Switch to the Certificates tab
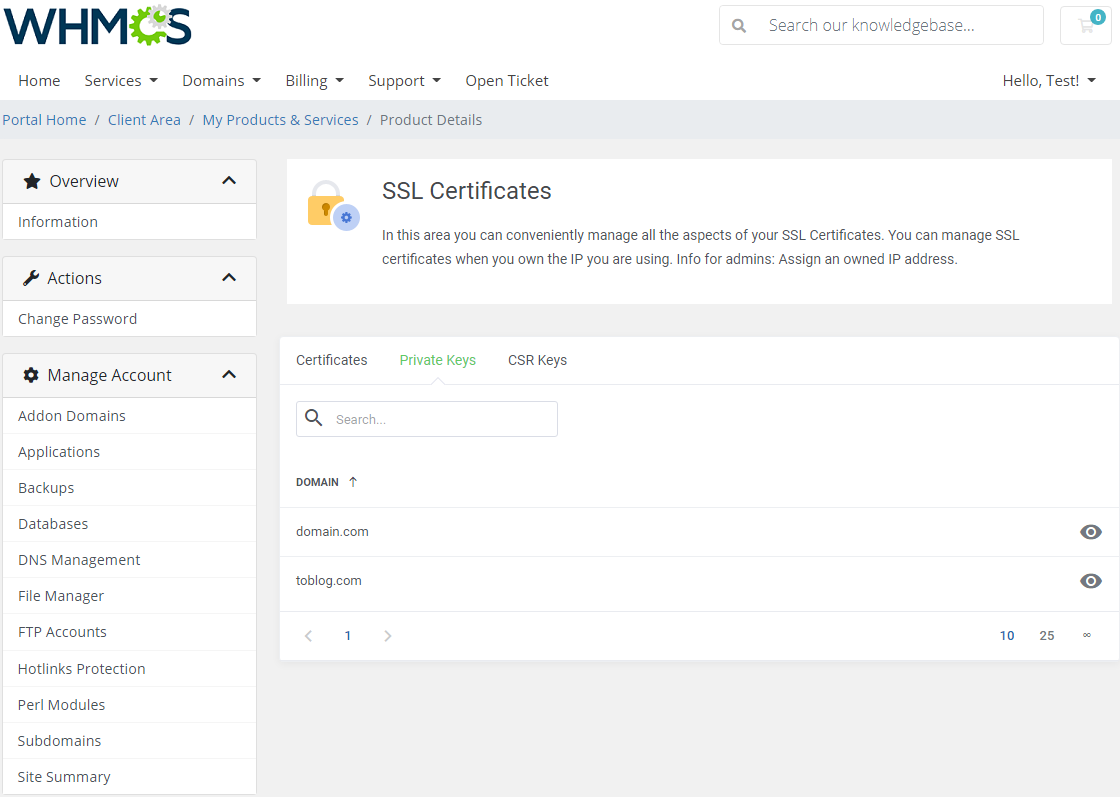The image size is (1120, 797). tap(331, 360)
